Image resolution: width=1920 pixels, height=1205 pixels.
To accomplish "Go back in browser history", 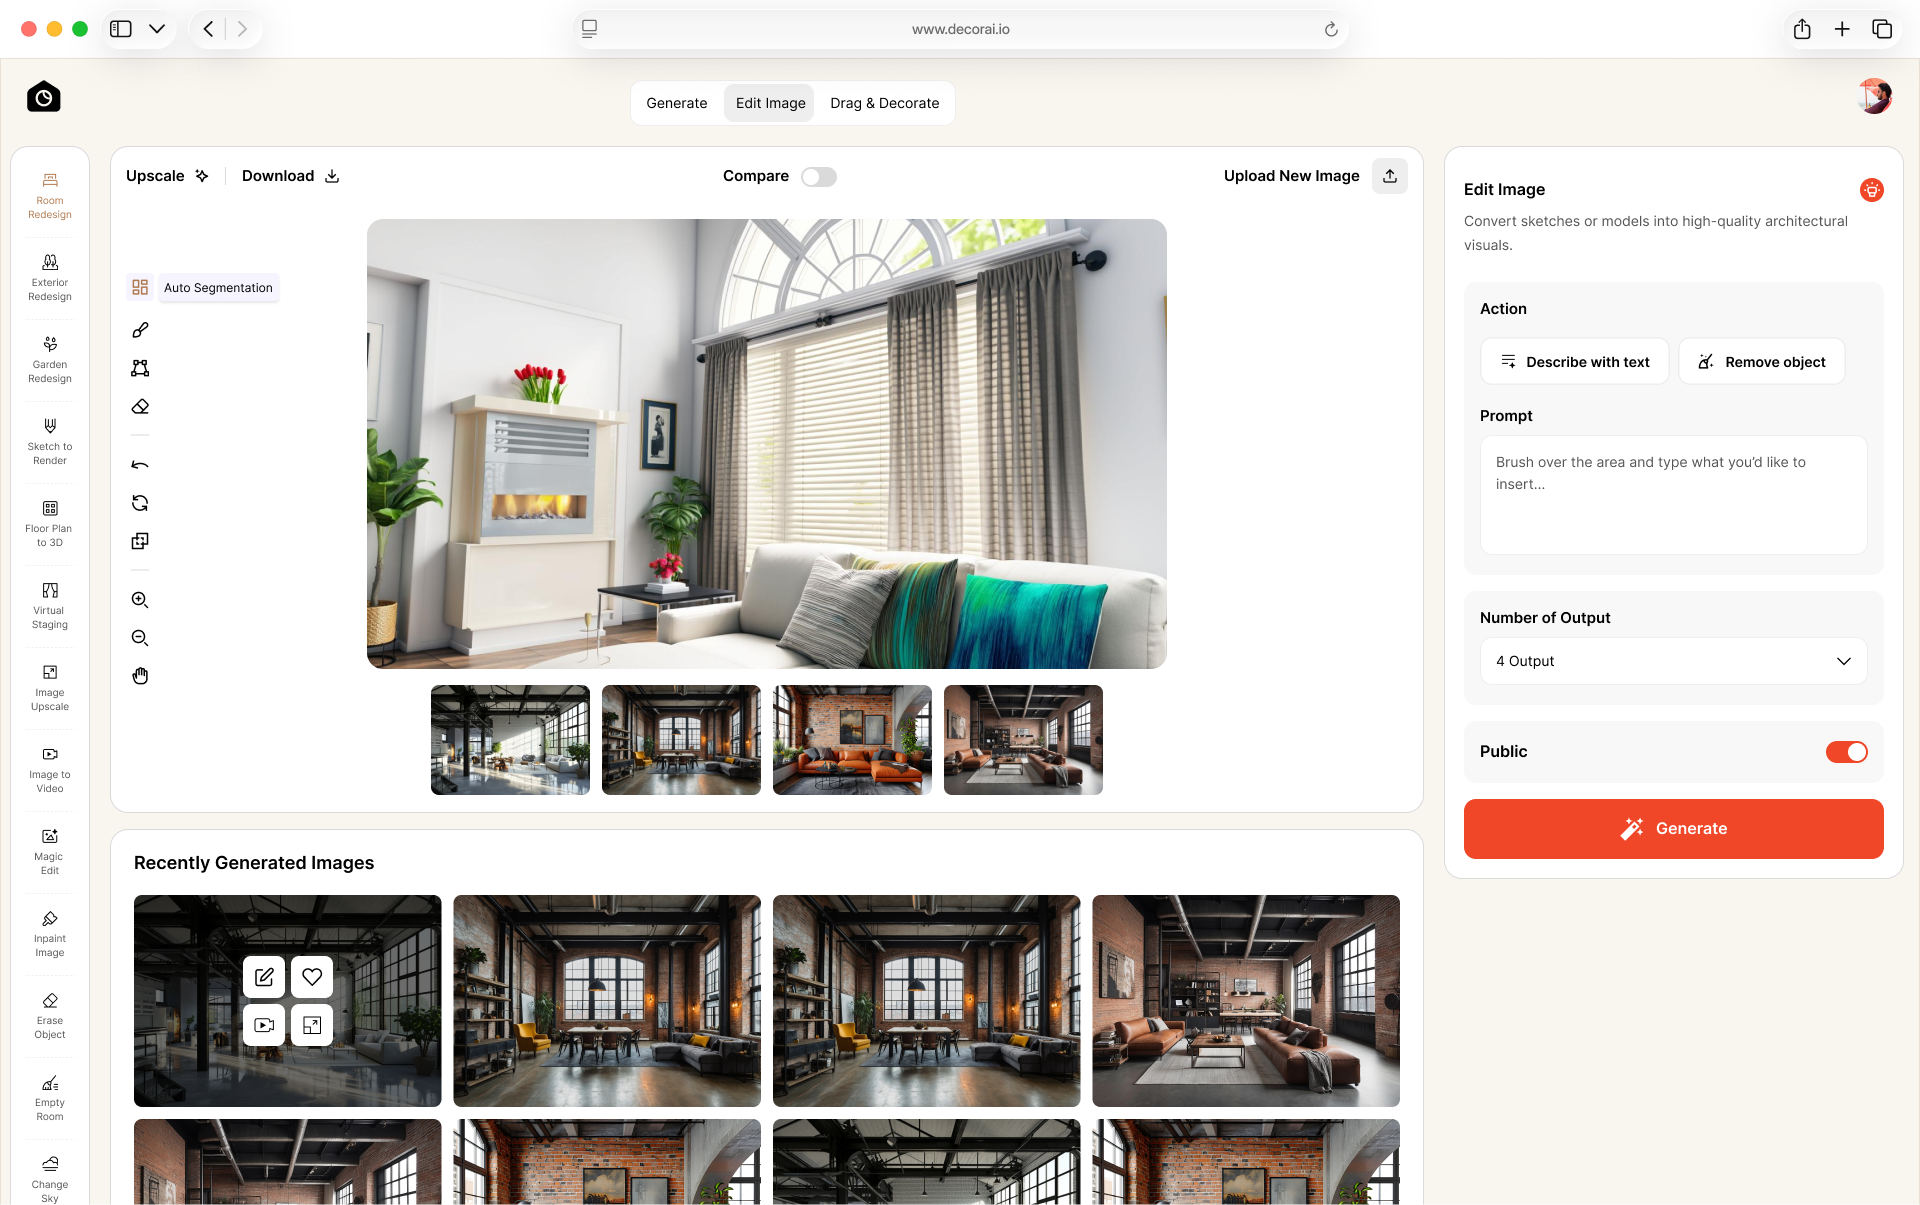I will pyautogui.click(x=208, y=29).
